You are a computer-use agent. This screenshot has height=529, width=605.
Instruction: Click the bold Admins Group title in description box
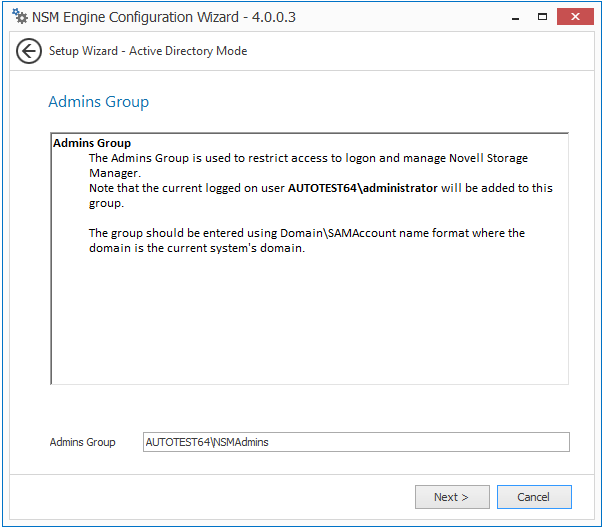pos(92,143)
